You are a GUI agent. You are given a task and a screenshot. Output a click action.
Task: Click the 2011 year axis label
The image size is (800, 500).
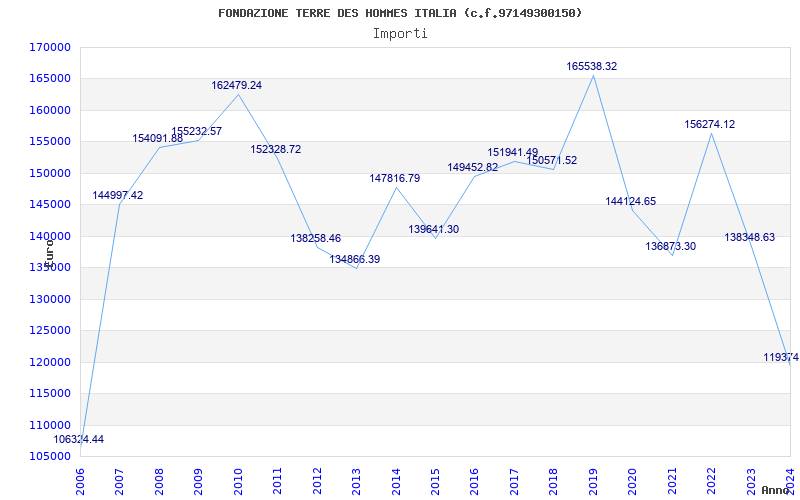277,481
